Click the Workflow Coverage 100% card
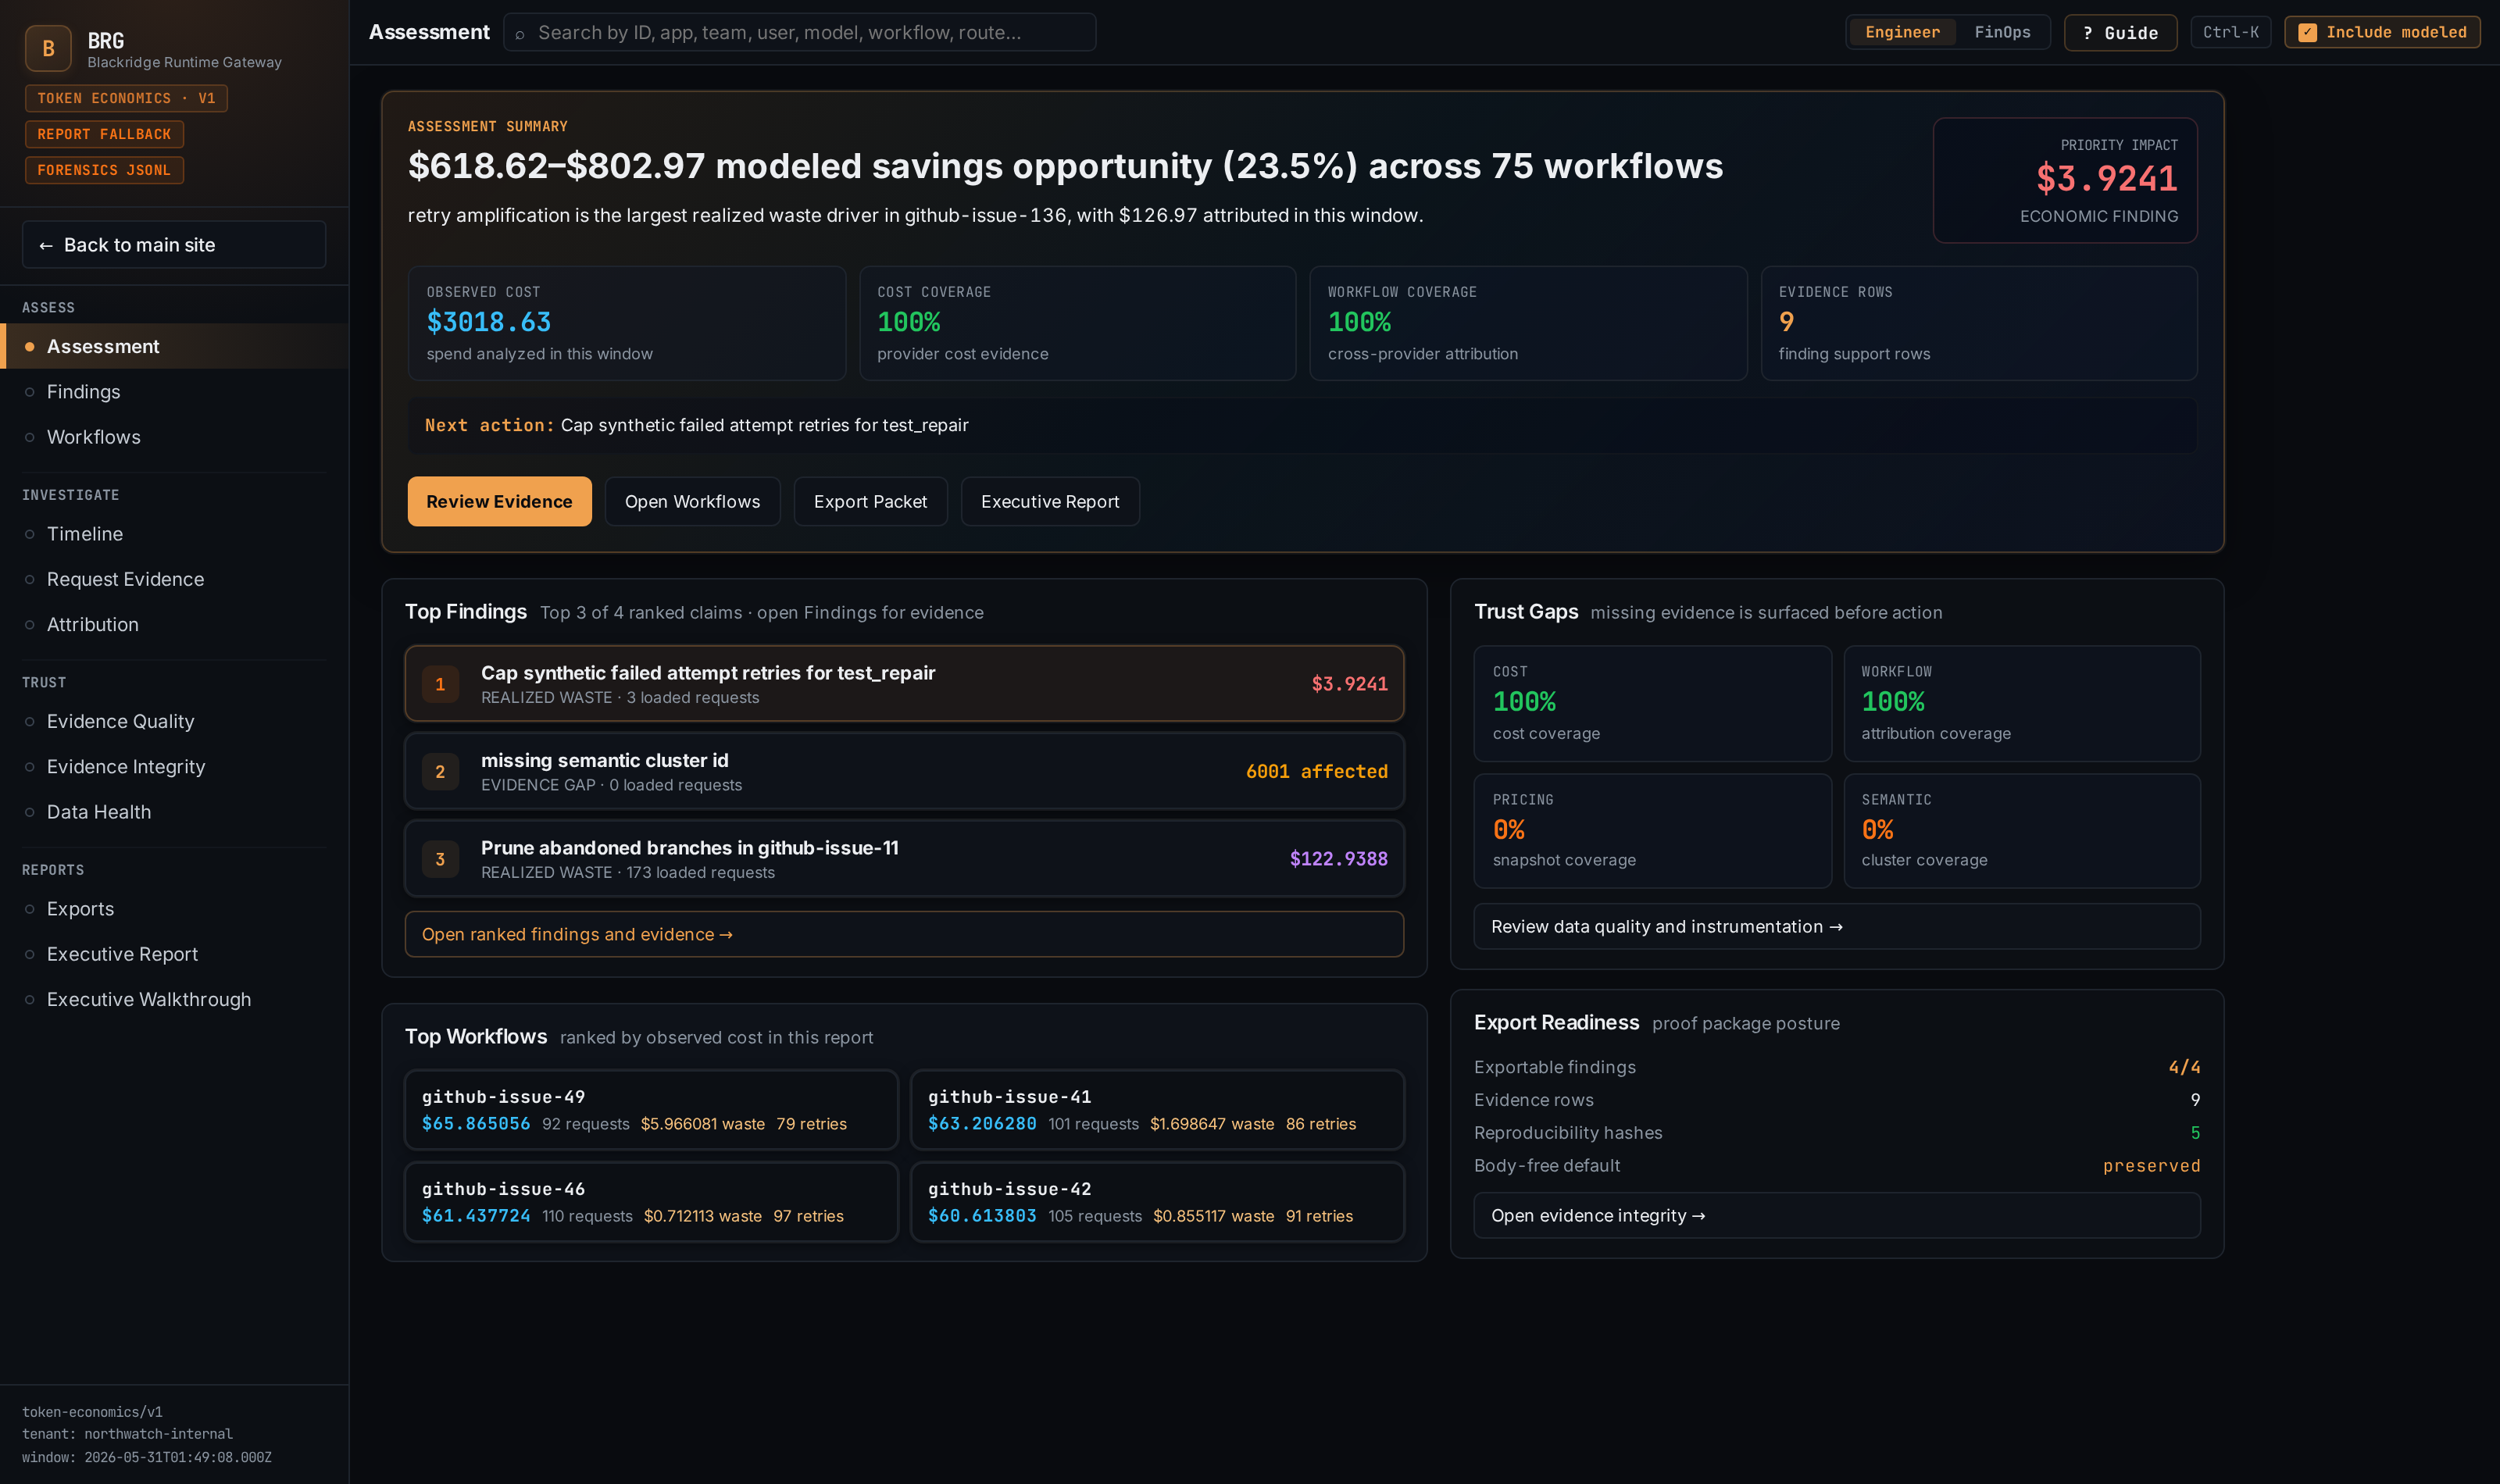Screen dimensions: 2500x1484 click(x=1528, y=323)
